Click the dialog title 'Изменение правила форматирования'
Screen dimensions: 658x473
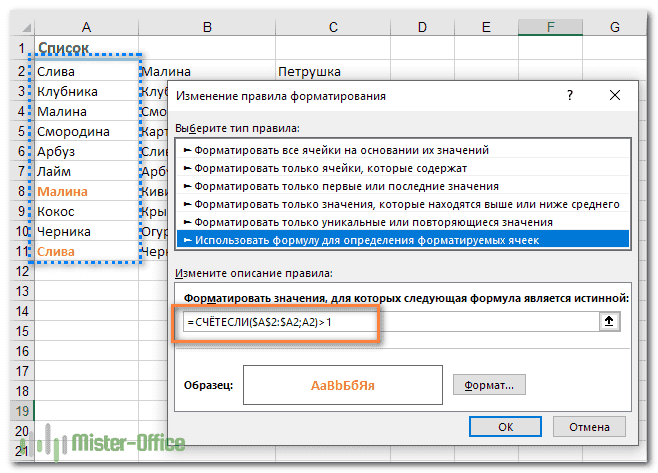[281, 96]
